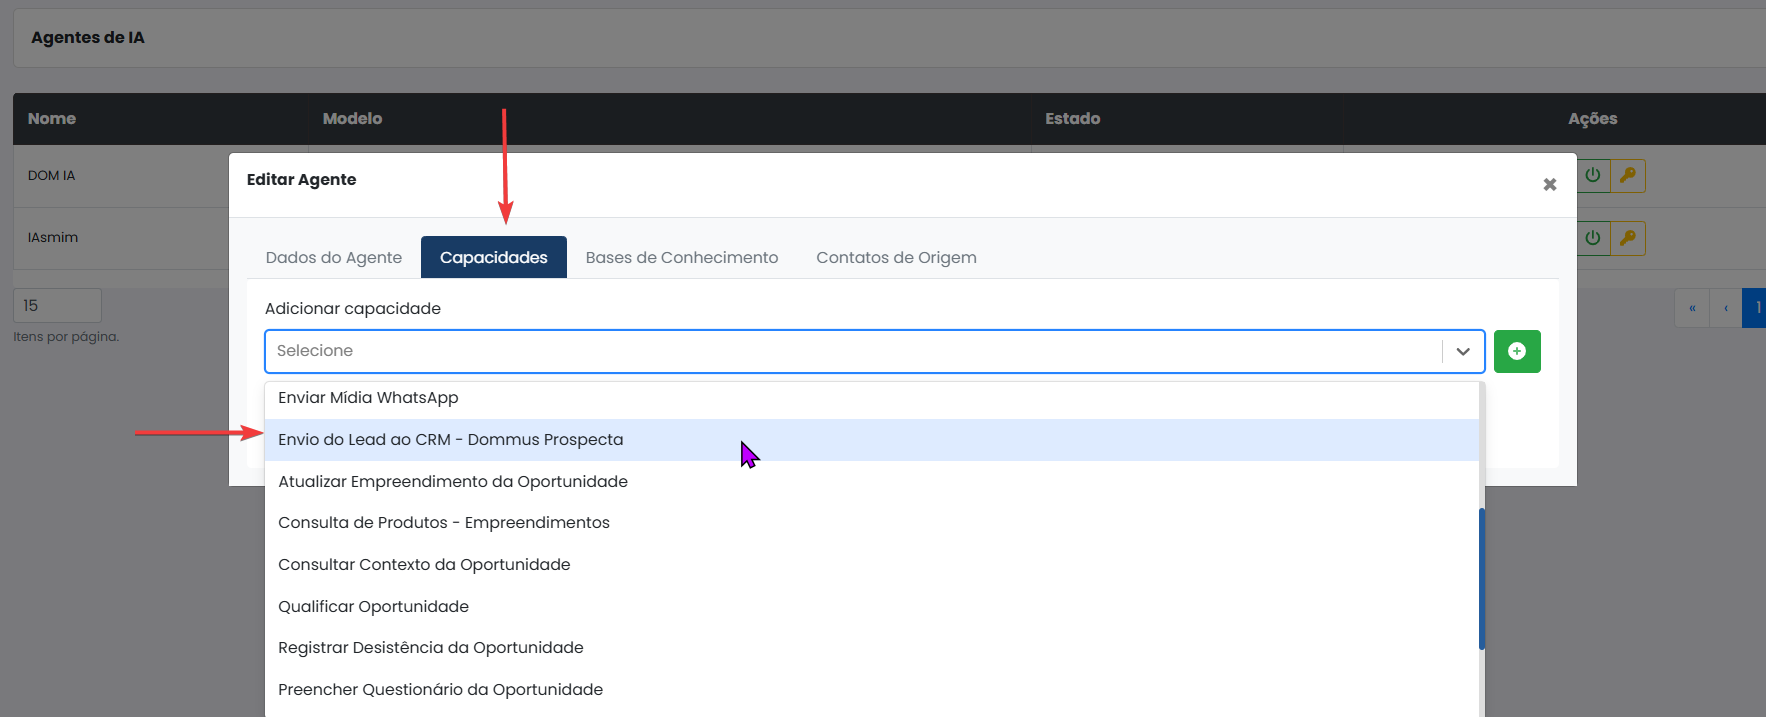Screen dimensions: 1766x717
Task: Select Envio do Lead ao CRM option
Action: tap(872, 440)
